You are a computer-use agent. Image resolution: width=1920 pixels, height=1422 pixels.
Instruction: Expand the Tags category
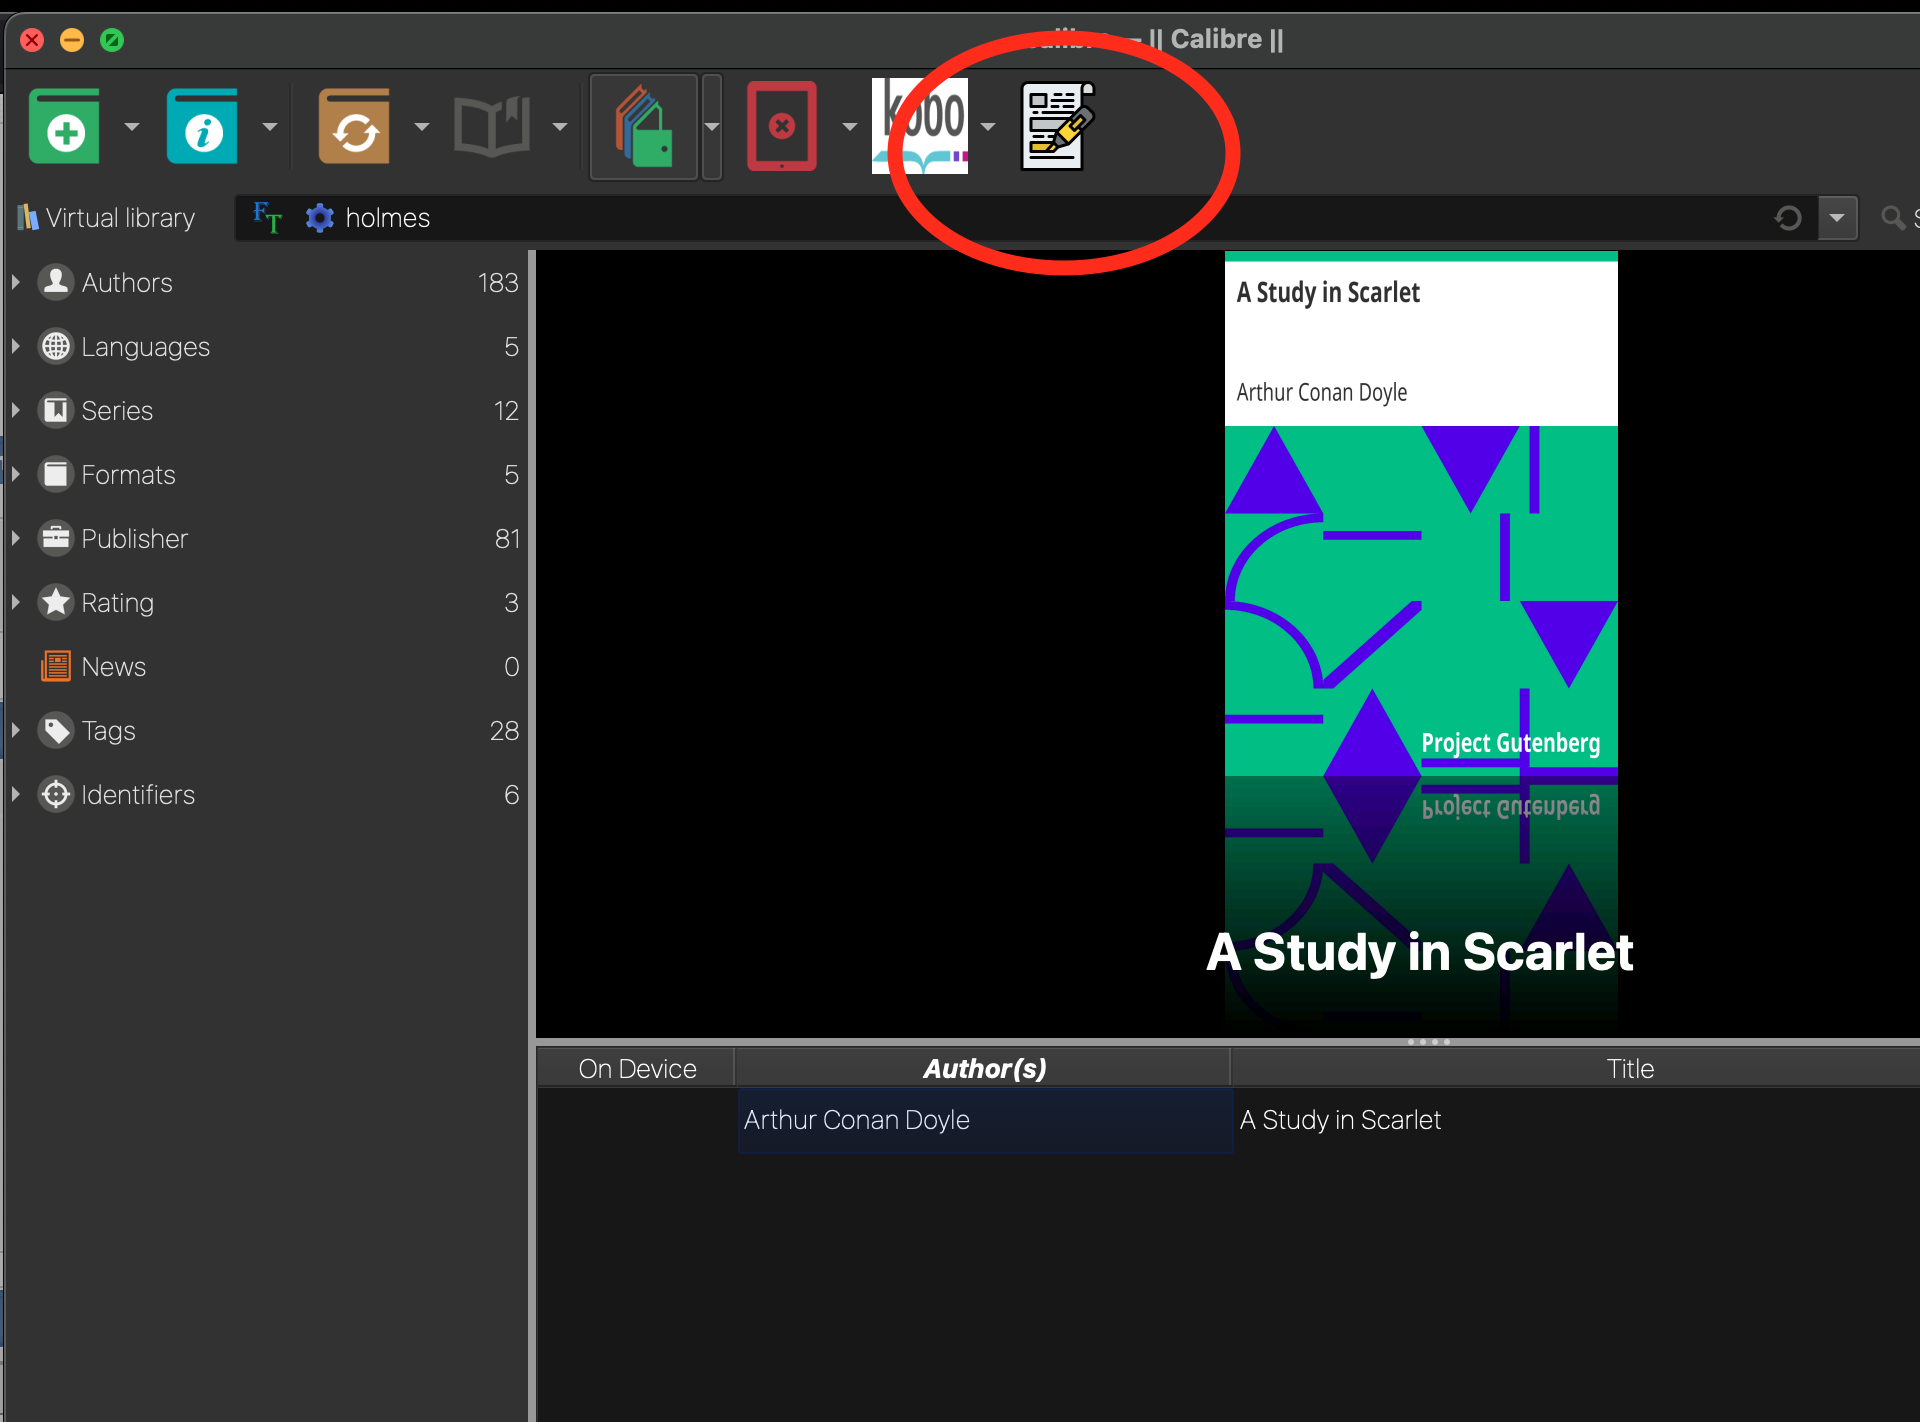pyautogui.click(x=16, y=731)
